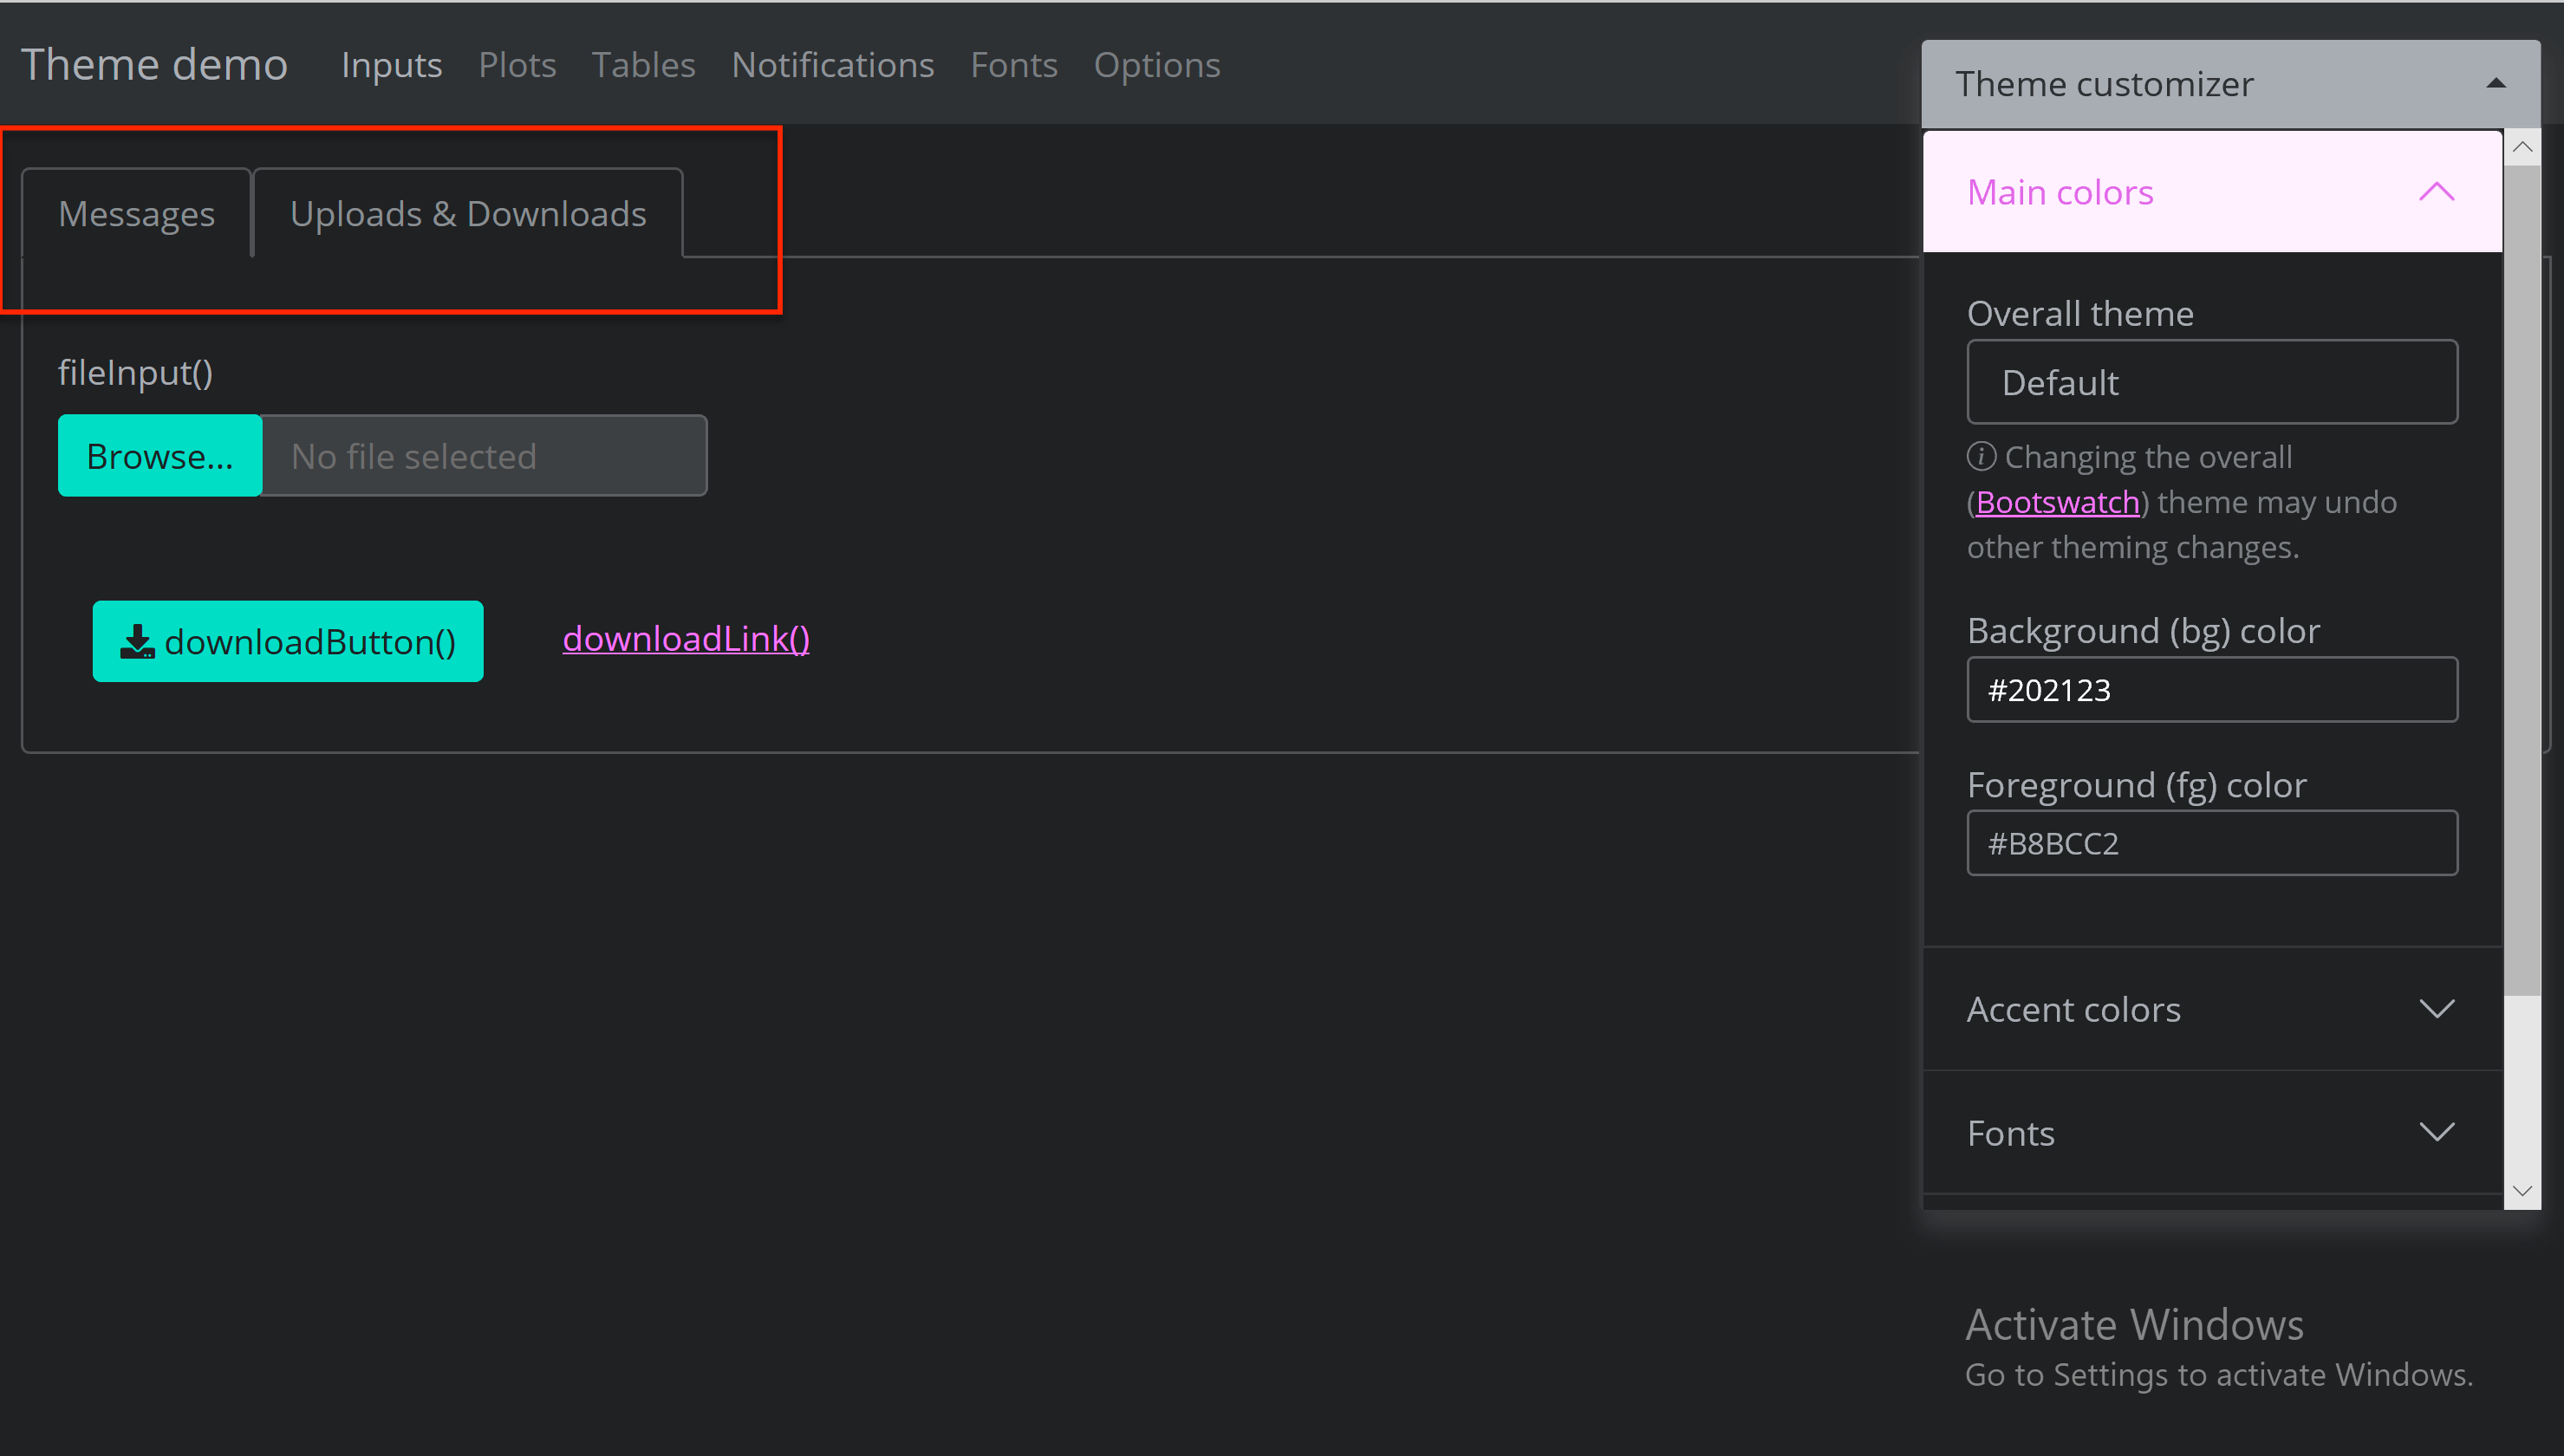Image resolution: width=2564 pixels, height=1456 pixels.
Task: Click the Foreground color field #B8BCC2
Action: click(x=2211, y=842)
